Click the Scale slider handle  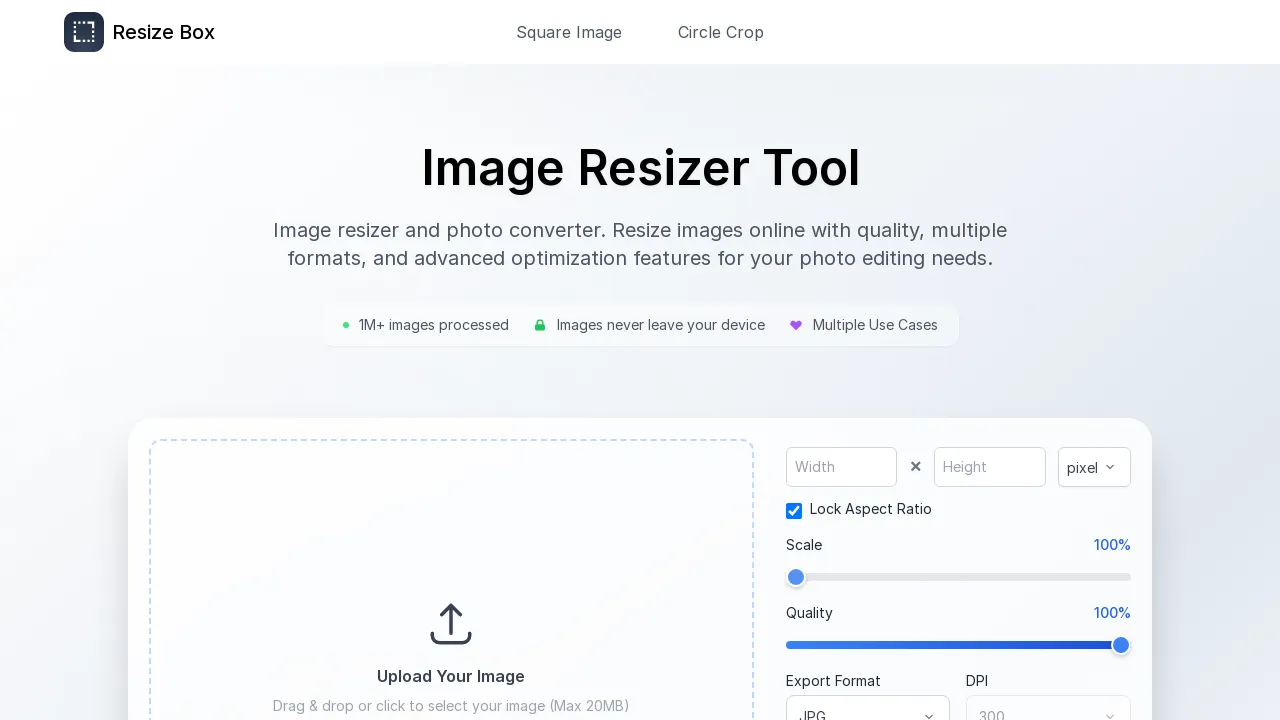(x=796, y=577)
